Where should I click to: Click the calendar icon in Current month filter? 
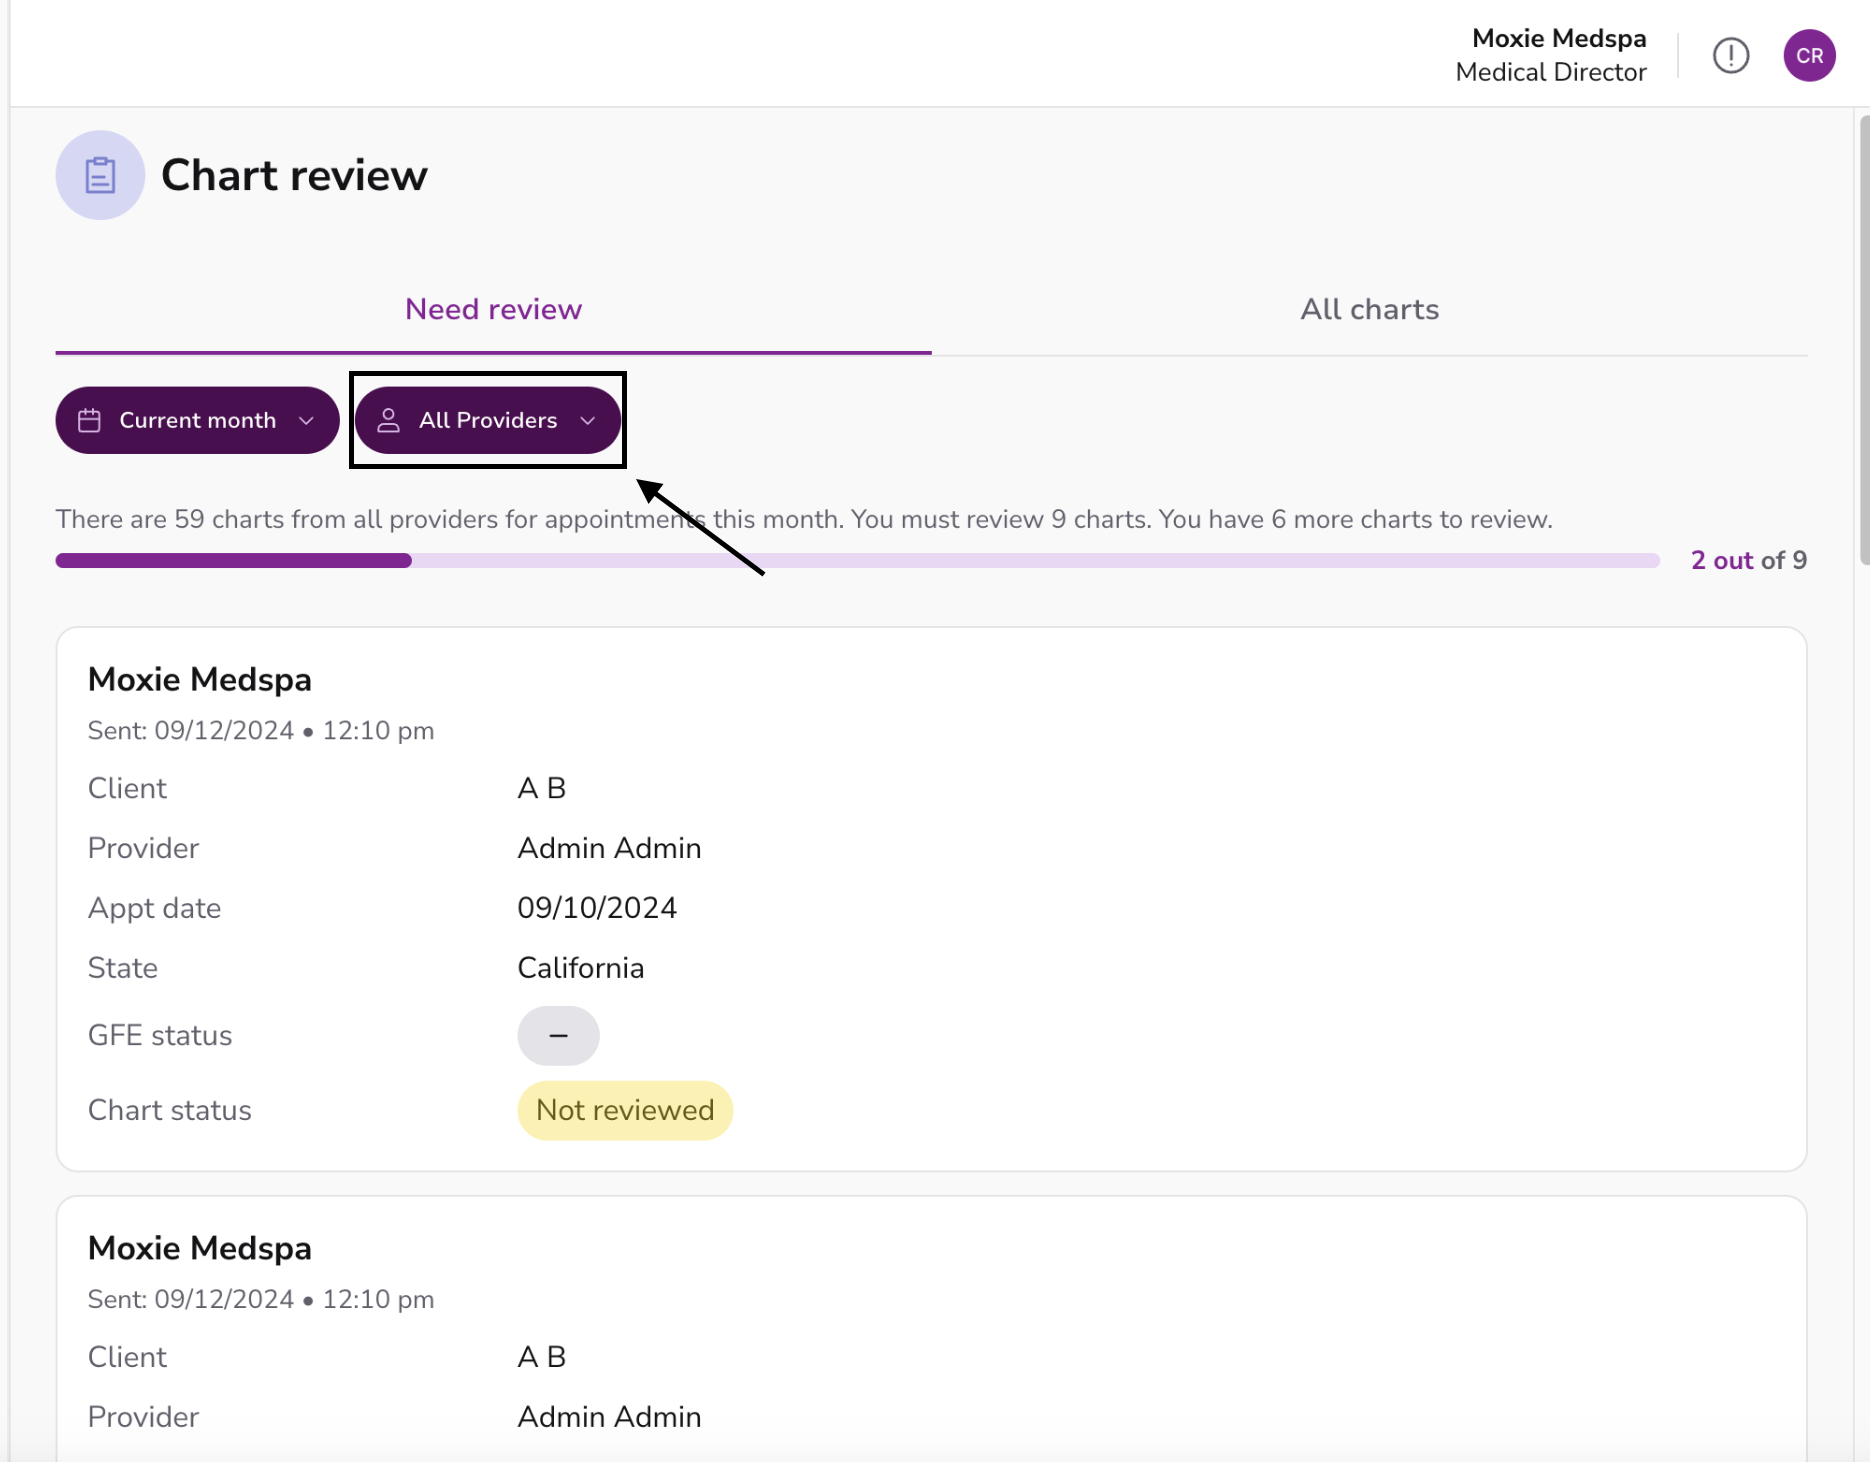pyautogui.click(x=89, y=420)
